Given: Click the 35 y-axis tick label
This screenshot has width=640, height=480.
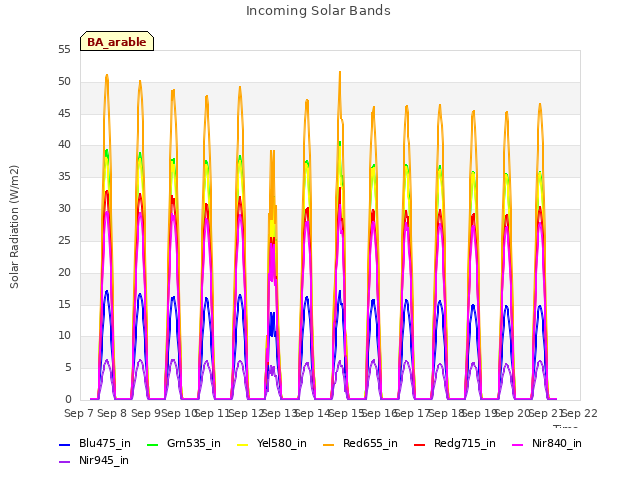Looking at the screenshot, I should (x=64, y=176).
